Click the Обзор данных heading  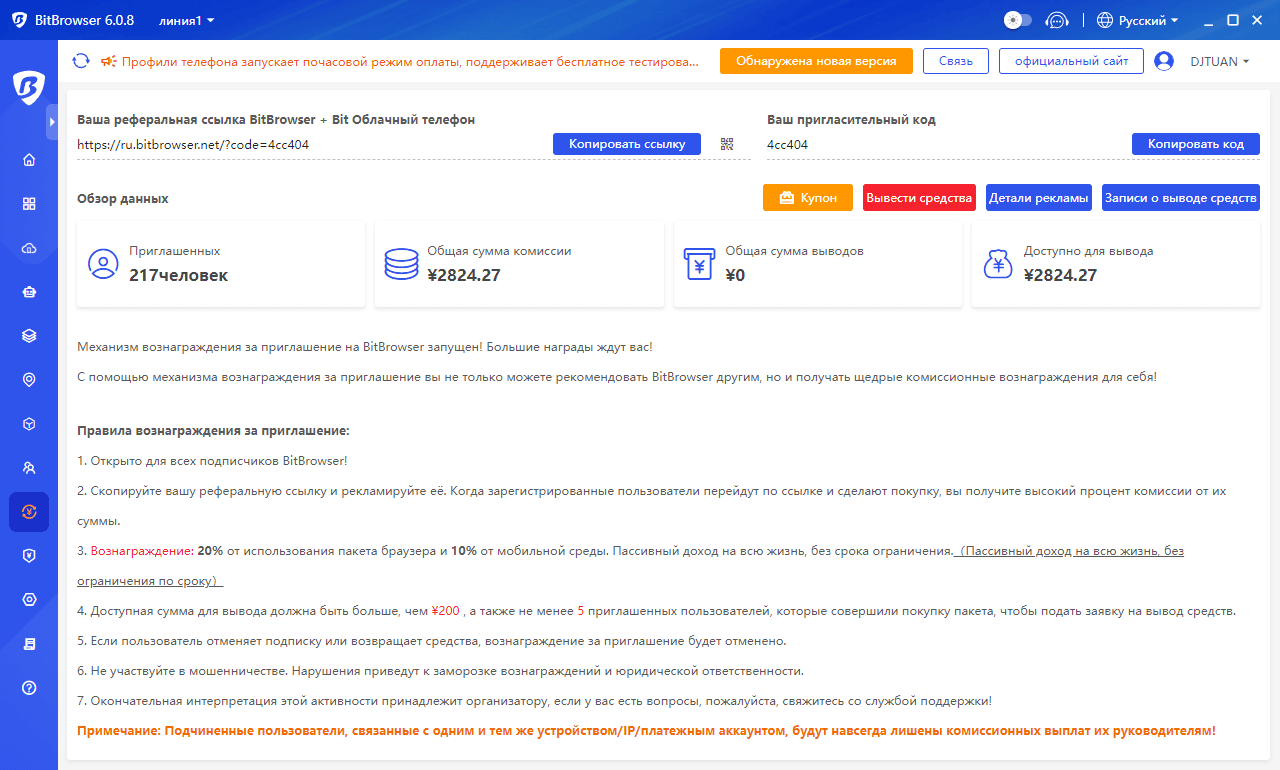tap(123, 198)
